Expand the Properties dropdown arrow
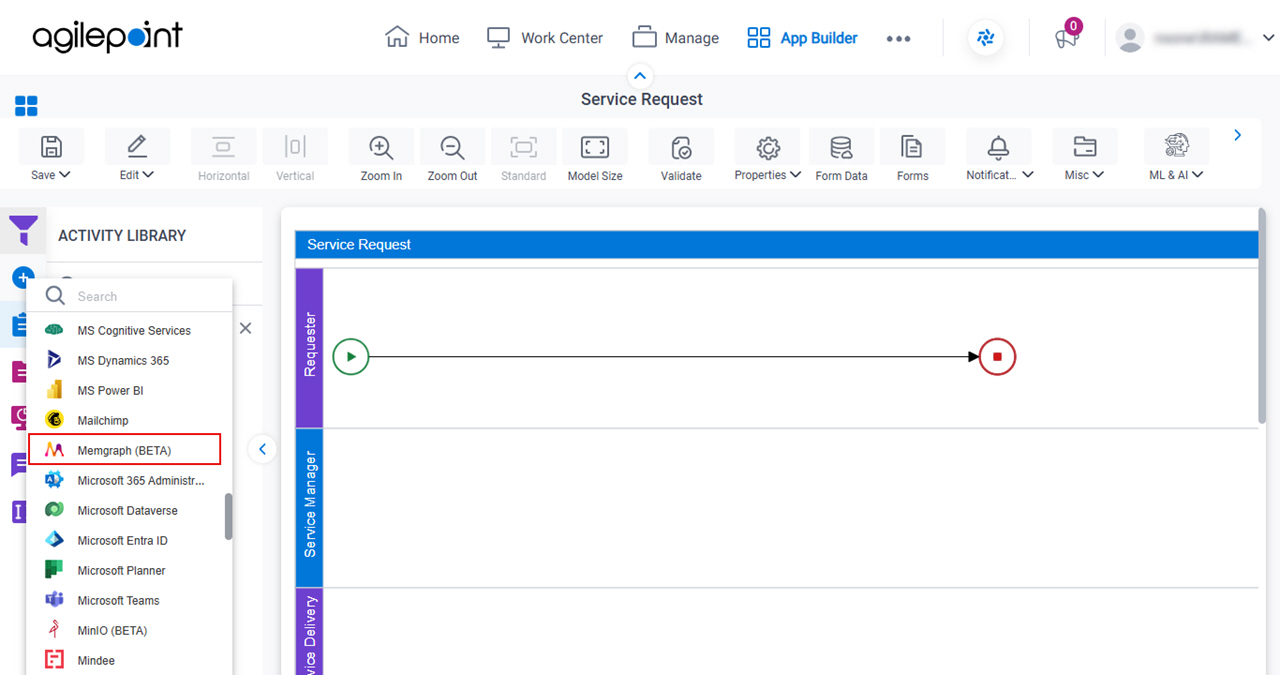The width and height of the screenshot is (1280, 675). pyautogui.click(x=796, y=175)
